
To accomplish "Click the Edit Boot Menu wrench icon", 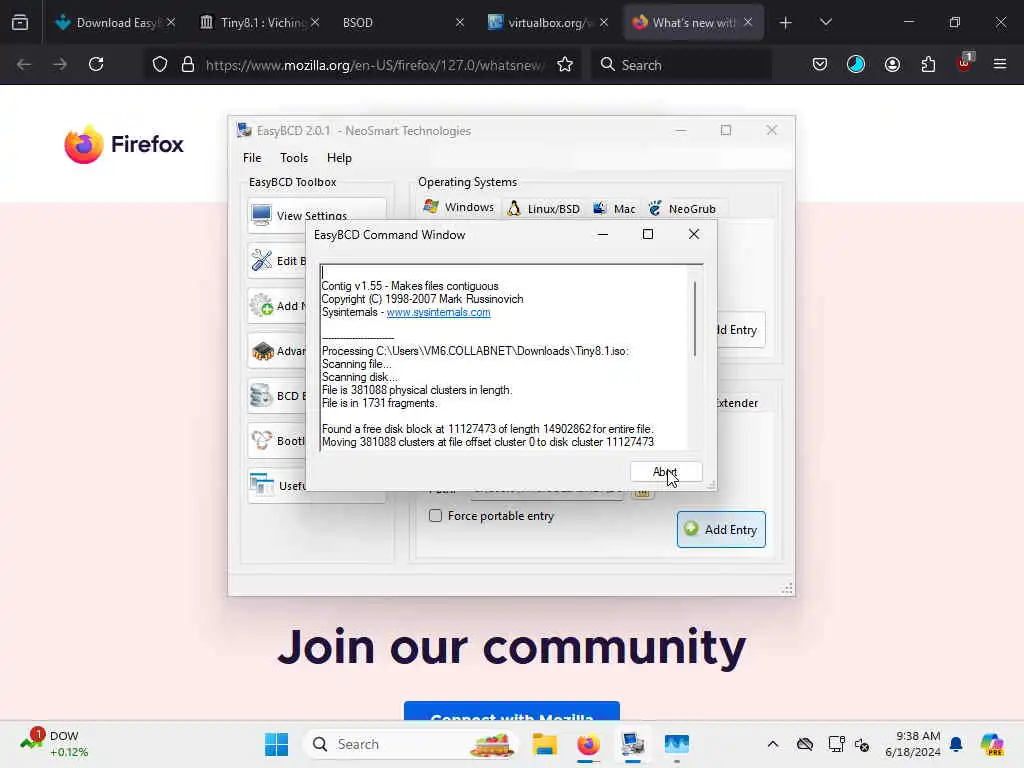I will (262, 261).
